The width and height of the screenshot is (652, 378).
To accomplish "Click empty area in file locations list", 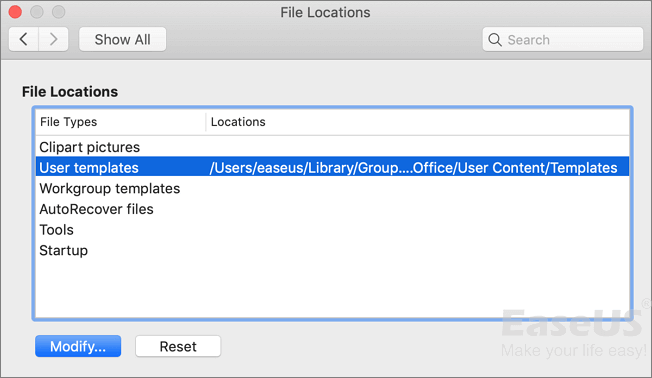I will [x=332, y=289].
